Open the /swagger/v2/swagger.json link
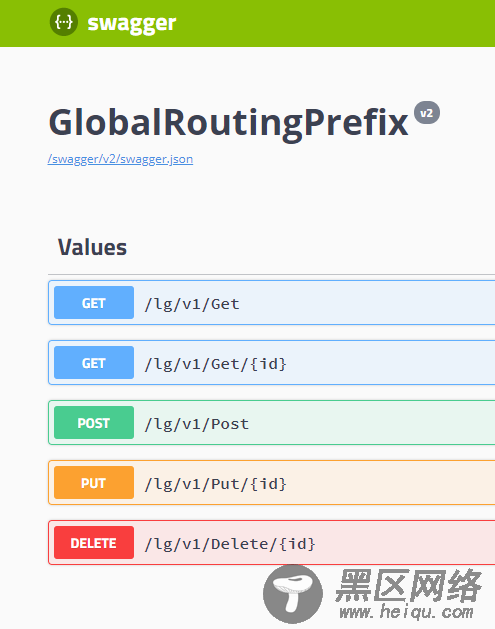Image resolution: width=495 pixels, height=629 pixels. (120, 159)
